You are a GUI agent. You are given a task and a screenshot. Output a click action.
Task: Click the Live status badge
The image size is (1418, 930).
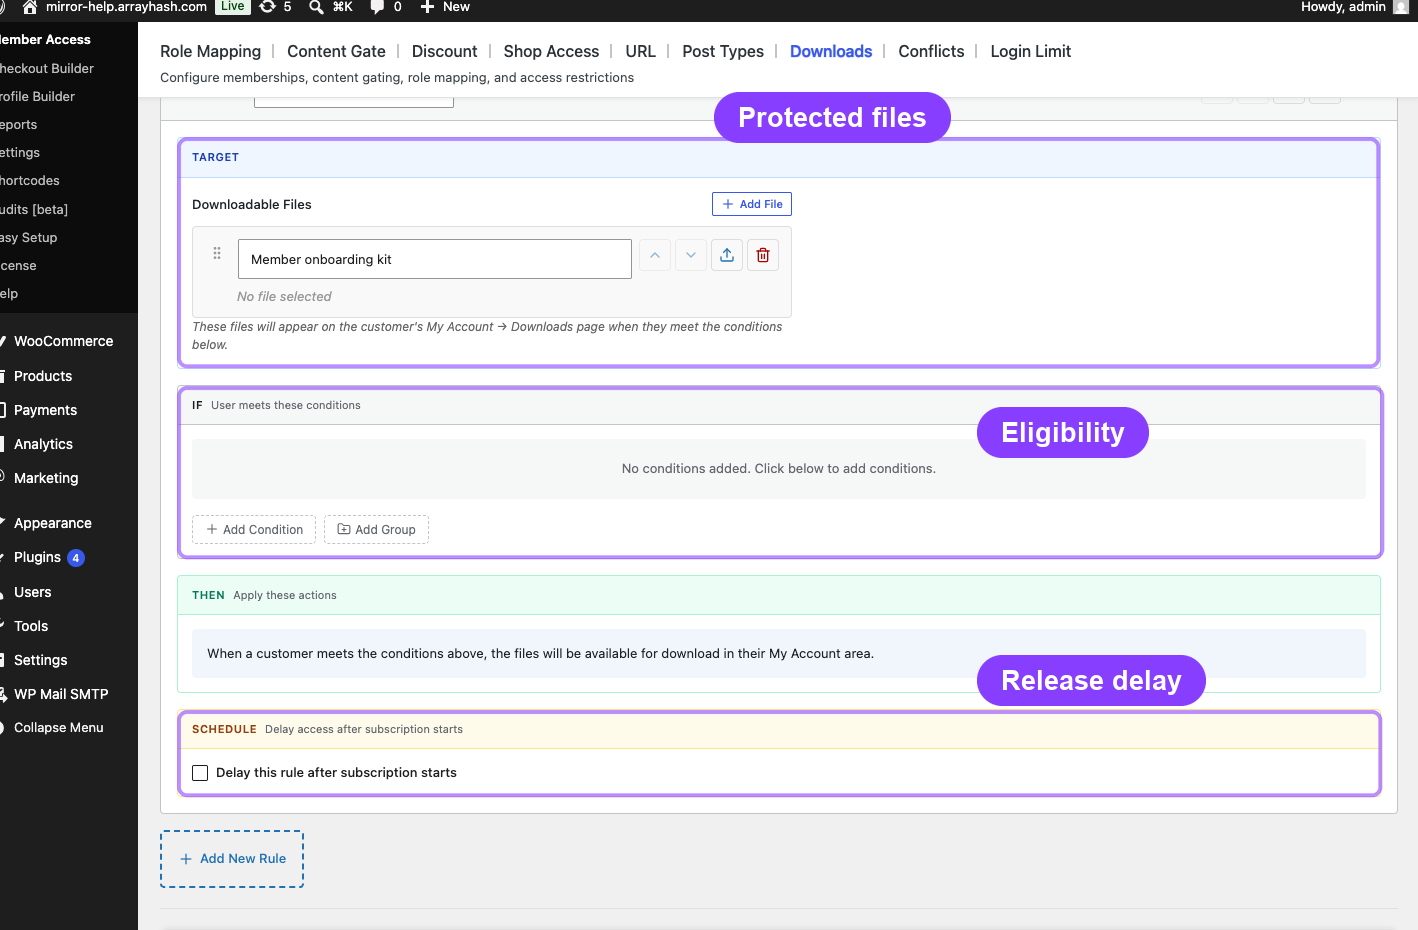click(233, 7)
